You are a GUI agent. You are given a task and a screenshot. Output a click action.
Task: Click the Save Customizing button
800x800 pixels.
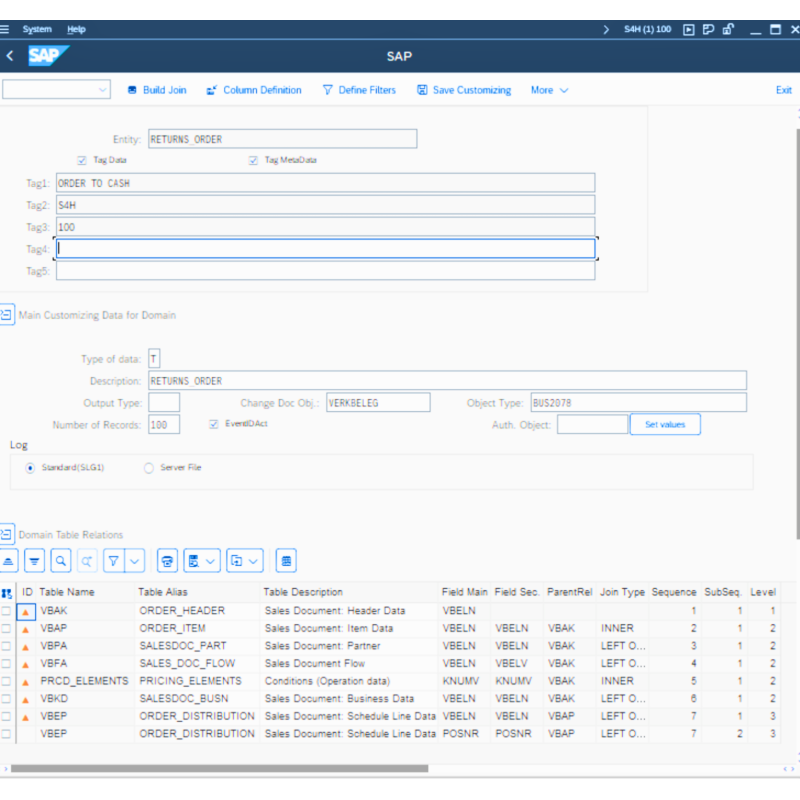point(464,90)
